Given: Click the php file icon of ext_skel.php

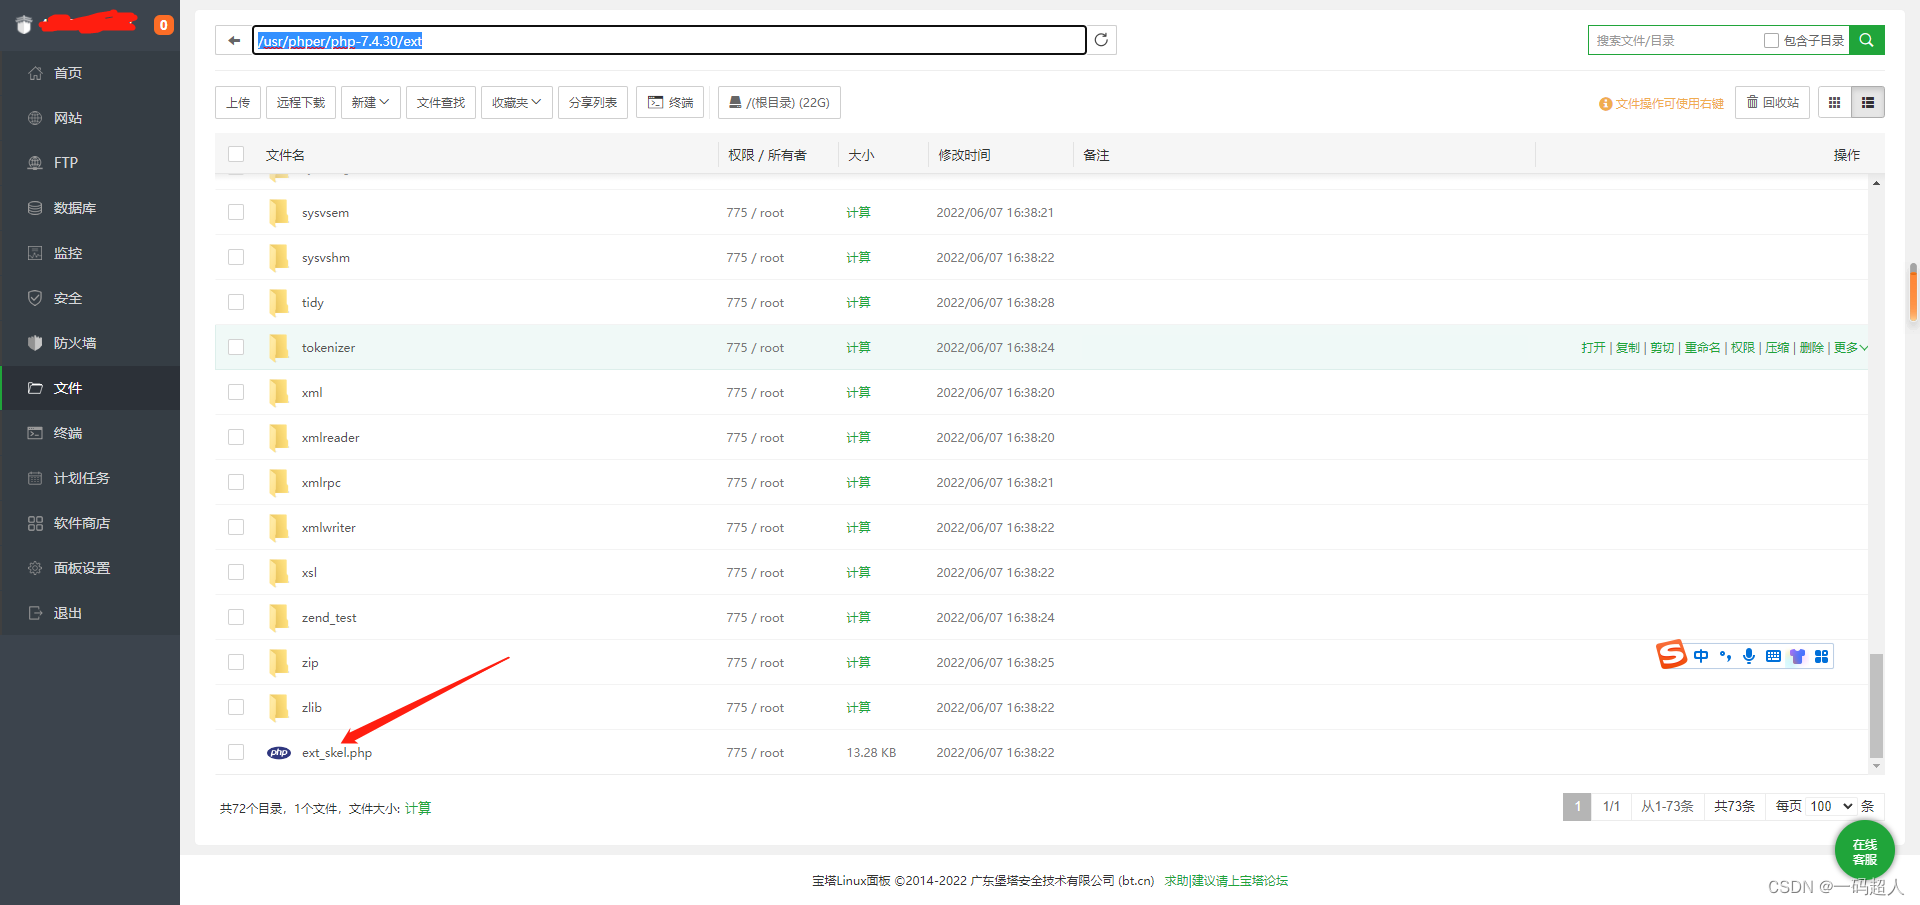Looking at the screenshot, I should point(279,752).
